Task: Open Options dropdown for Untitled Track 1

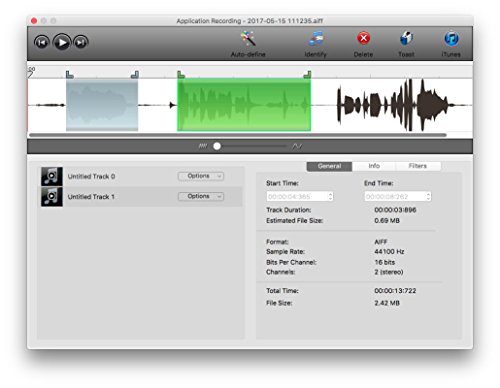Action: (201, 196)
